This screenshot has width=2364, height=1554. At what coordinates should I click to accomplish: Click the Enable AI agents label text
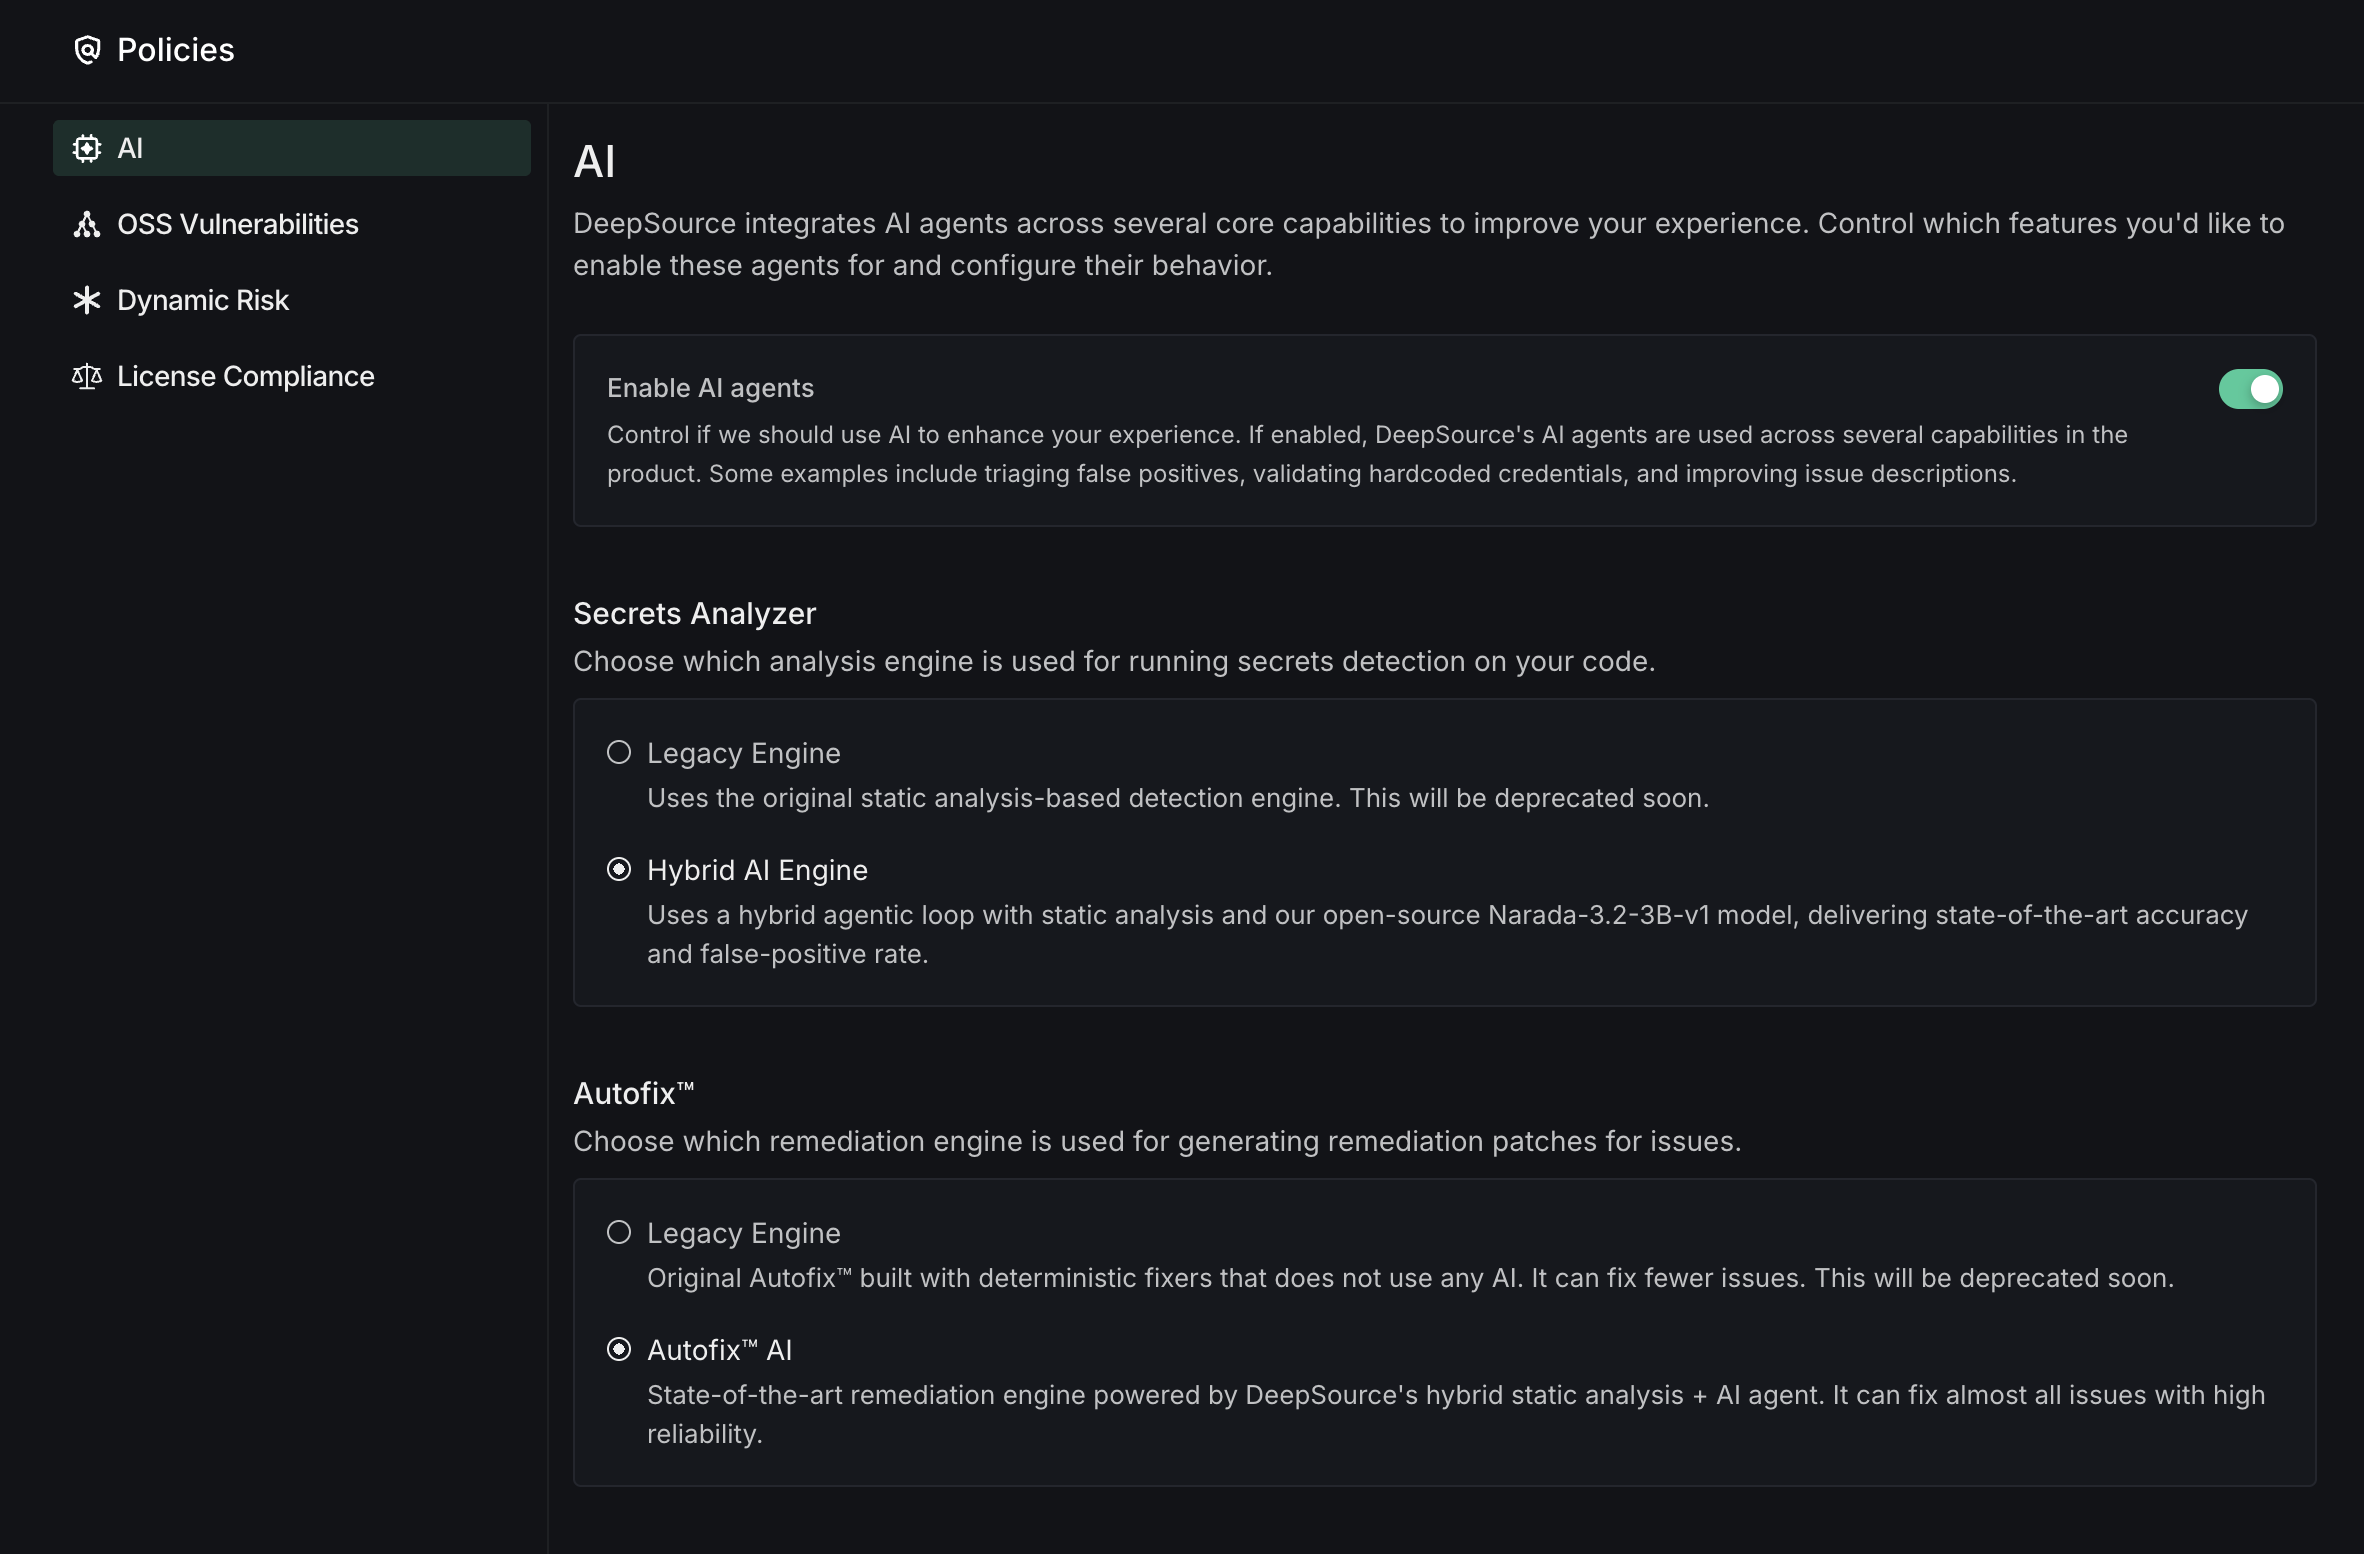click(x=710, y=388)
